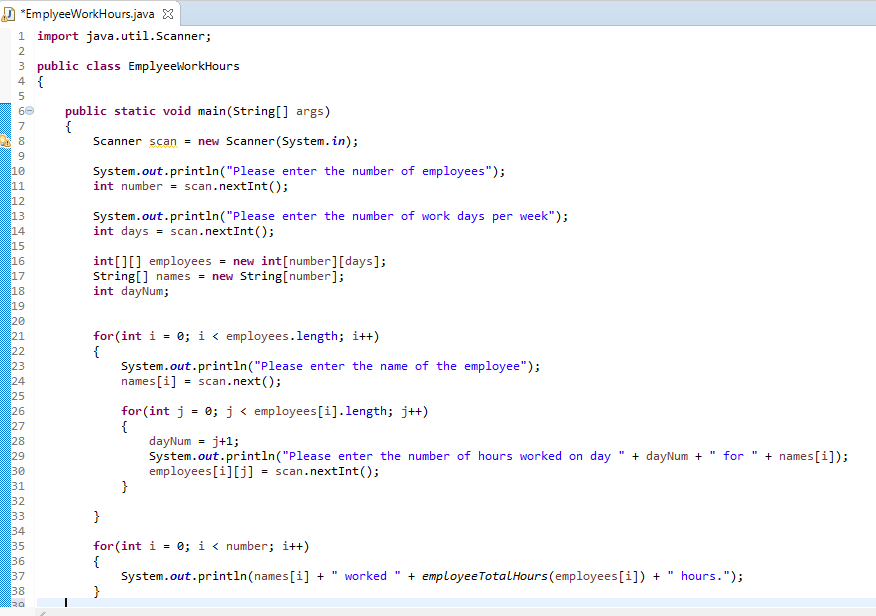Click the gutter margin beside line 35
876x616 pixels.
(7, 546)
